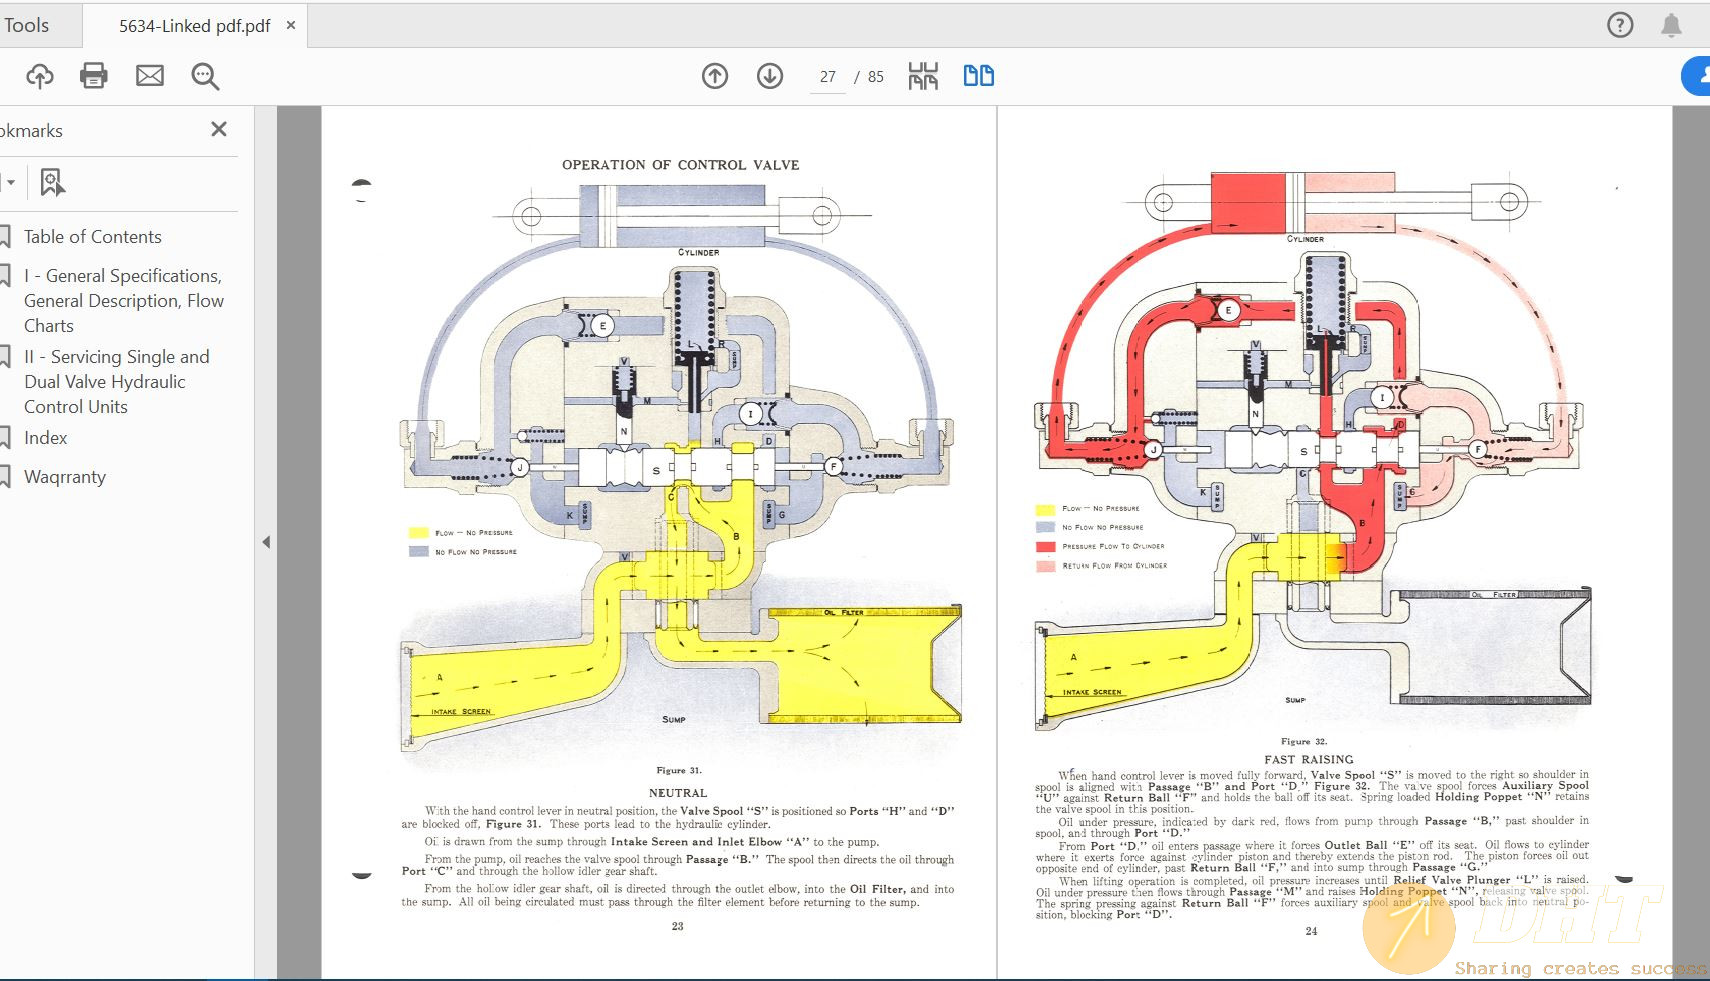
Task: Click page number 23 at page bottom
Action: click(677, 926)
